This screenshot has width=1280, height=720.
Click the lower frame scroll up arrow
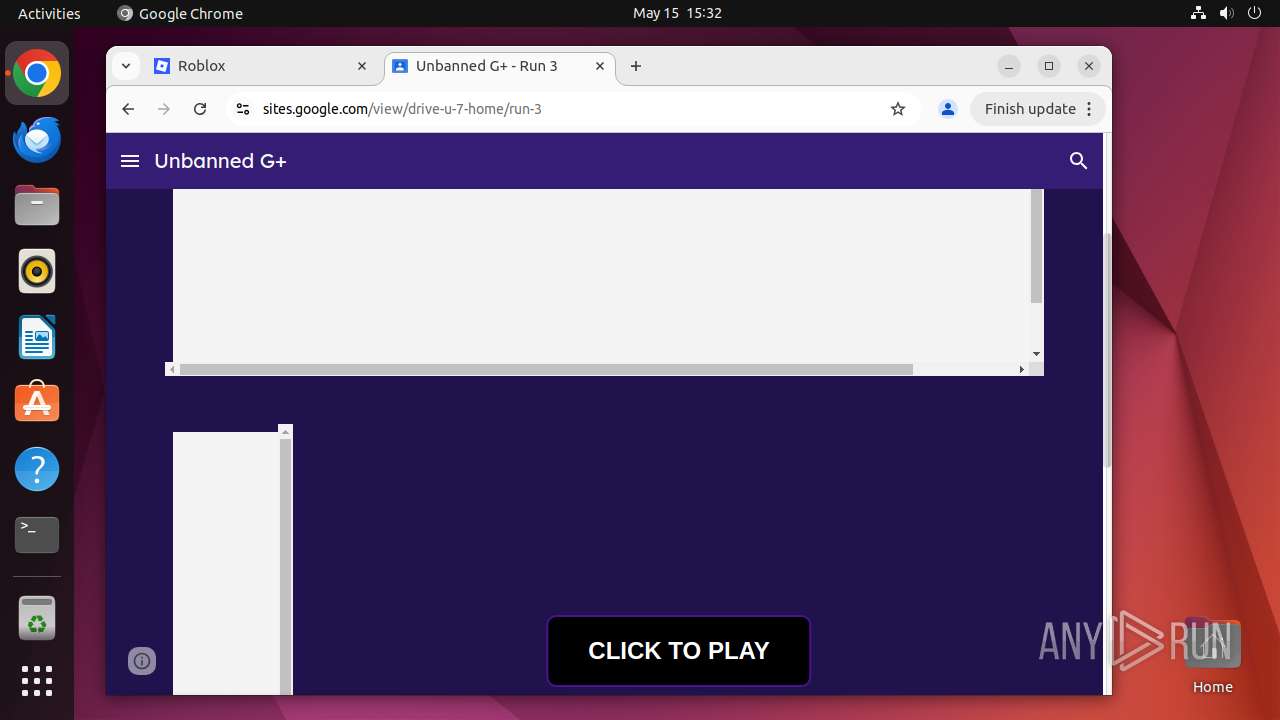(286, 431)
